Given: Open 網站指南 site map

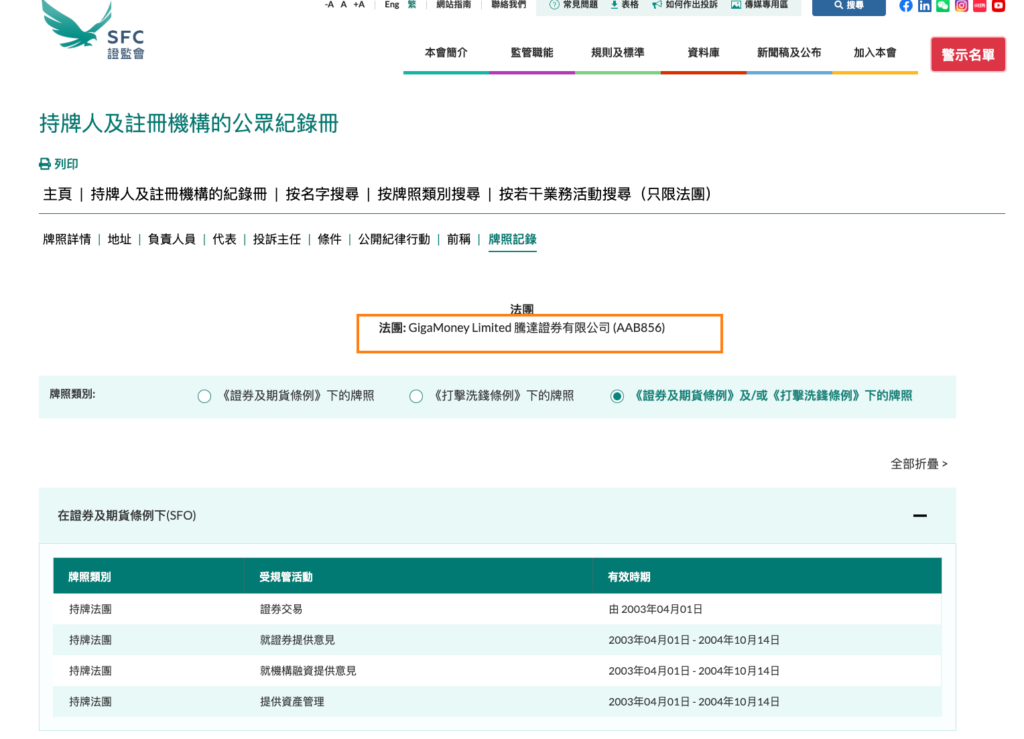Looking at the screenshot, I should (453, 5).
